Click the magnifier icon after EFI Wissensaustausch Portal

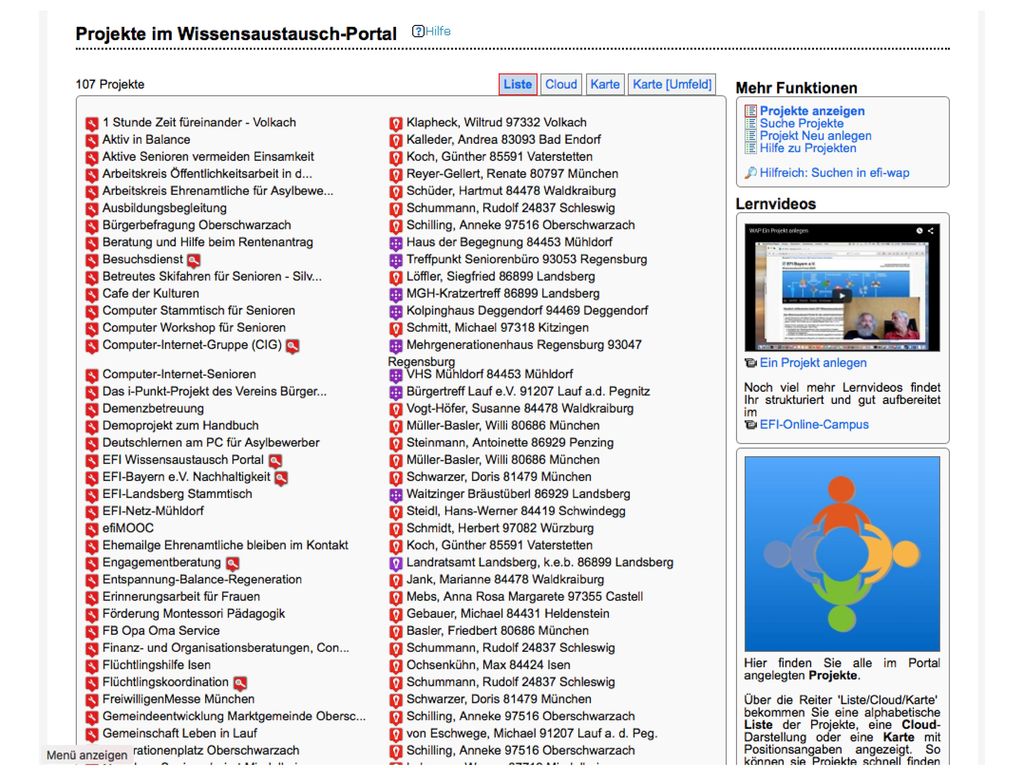(275, 461)
